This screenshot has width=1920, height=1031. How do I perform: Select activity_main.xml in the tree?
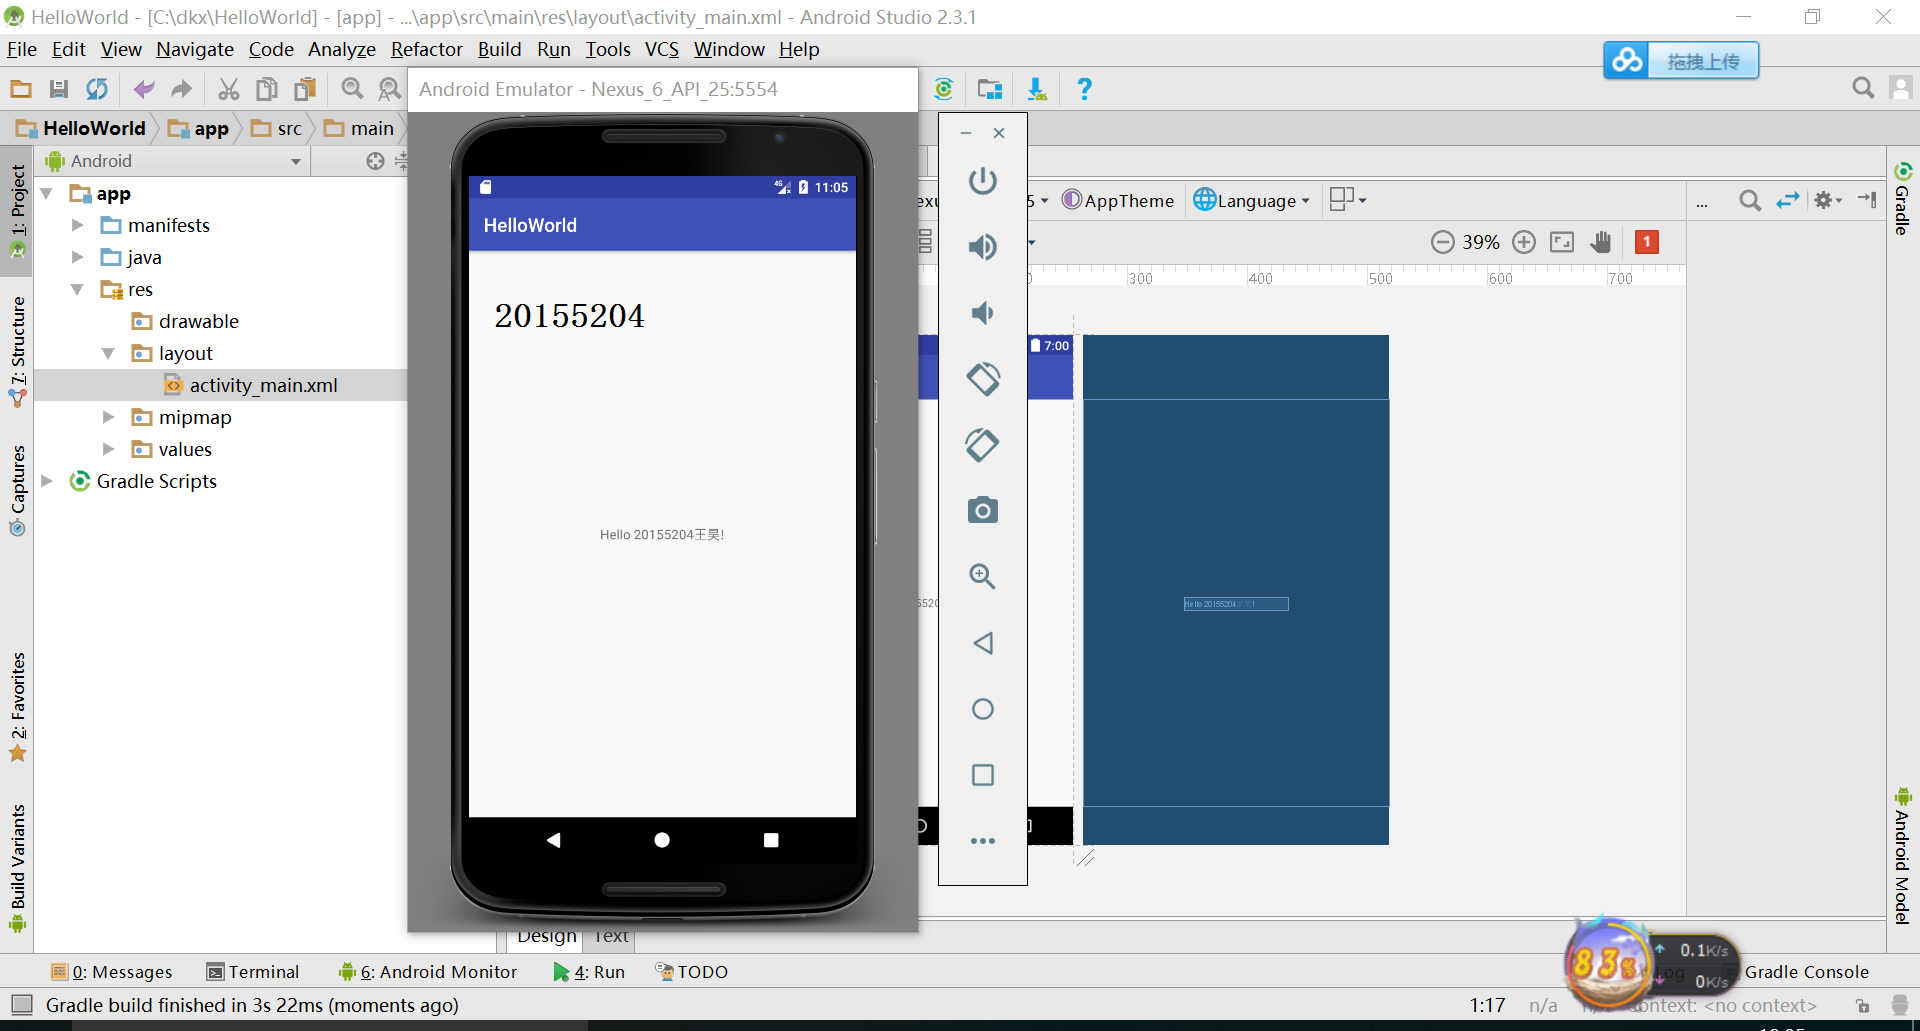(263, 385)
